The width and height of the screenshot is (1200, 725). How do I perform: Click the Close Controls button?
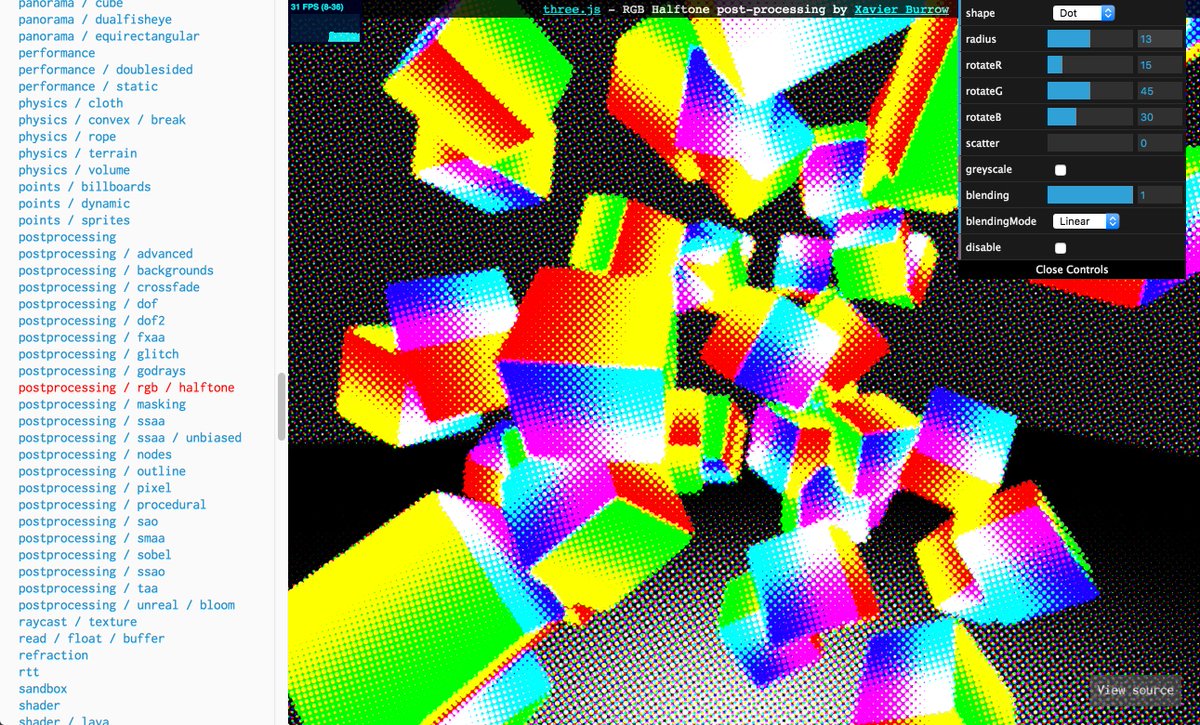[1071, 269]
